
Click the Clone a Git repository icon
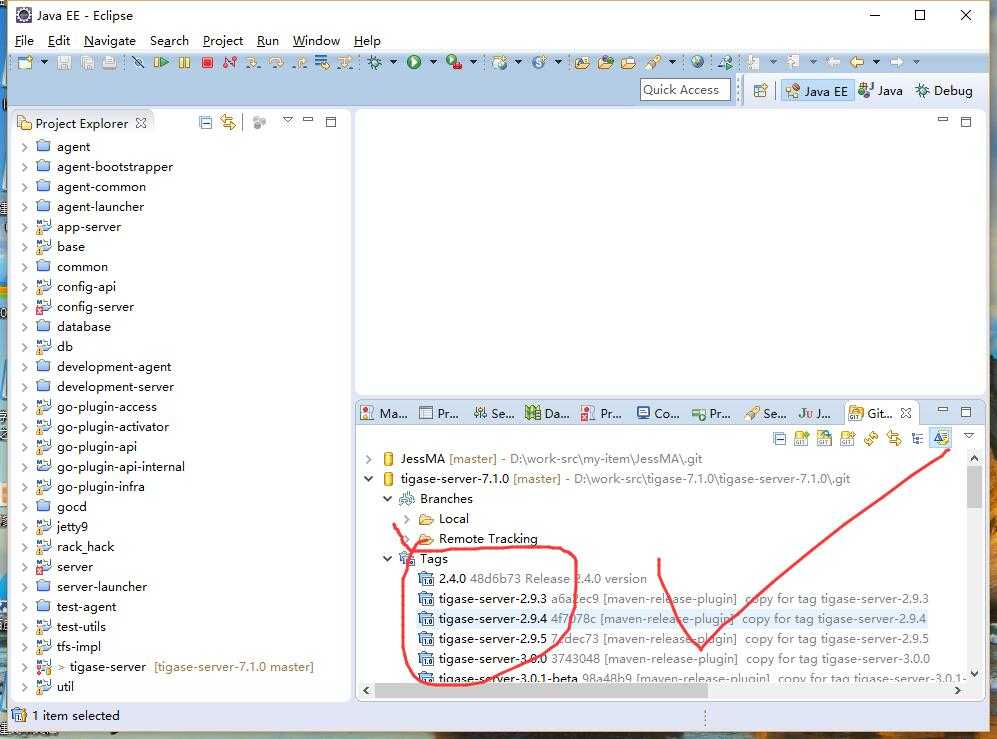[x=824, y=438]
